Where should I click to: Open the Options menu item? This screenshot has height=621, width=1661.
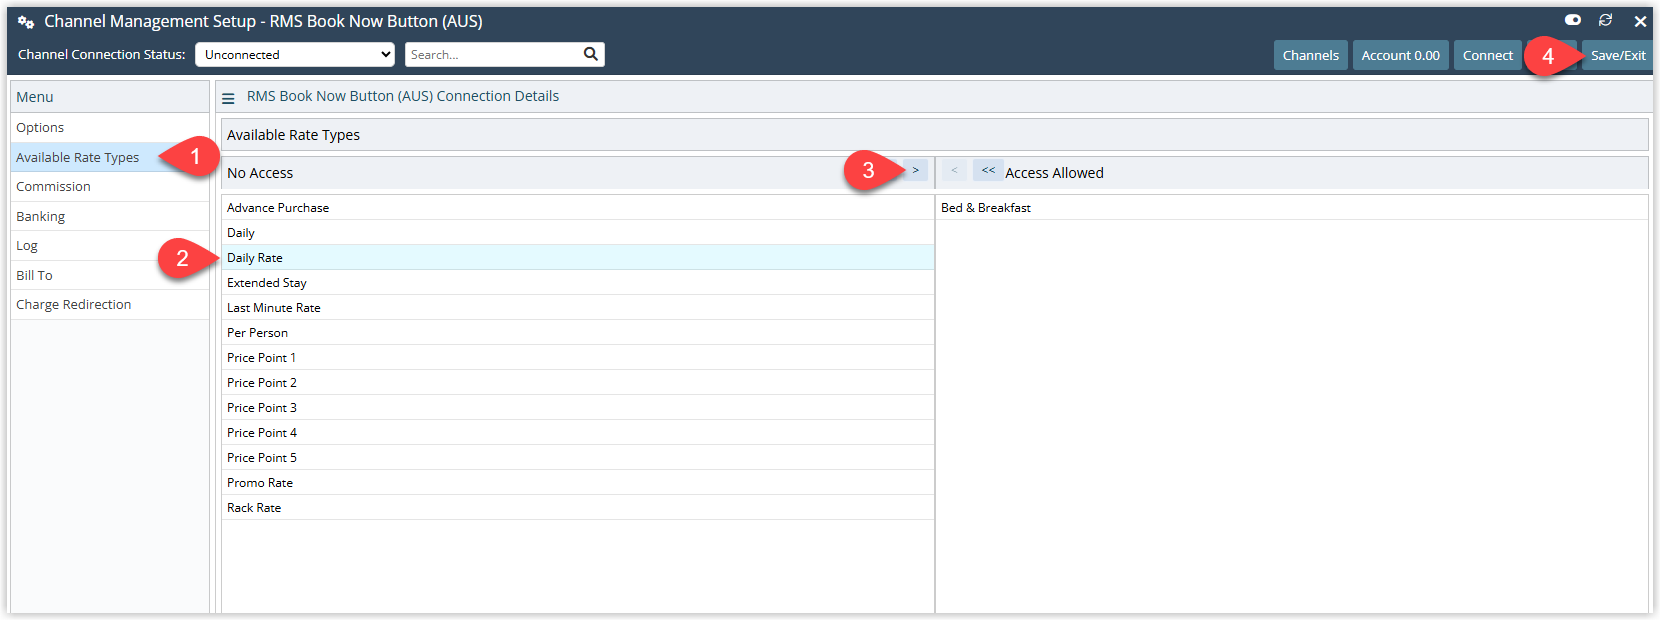coord(110,127)
